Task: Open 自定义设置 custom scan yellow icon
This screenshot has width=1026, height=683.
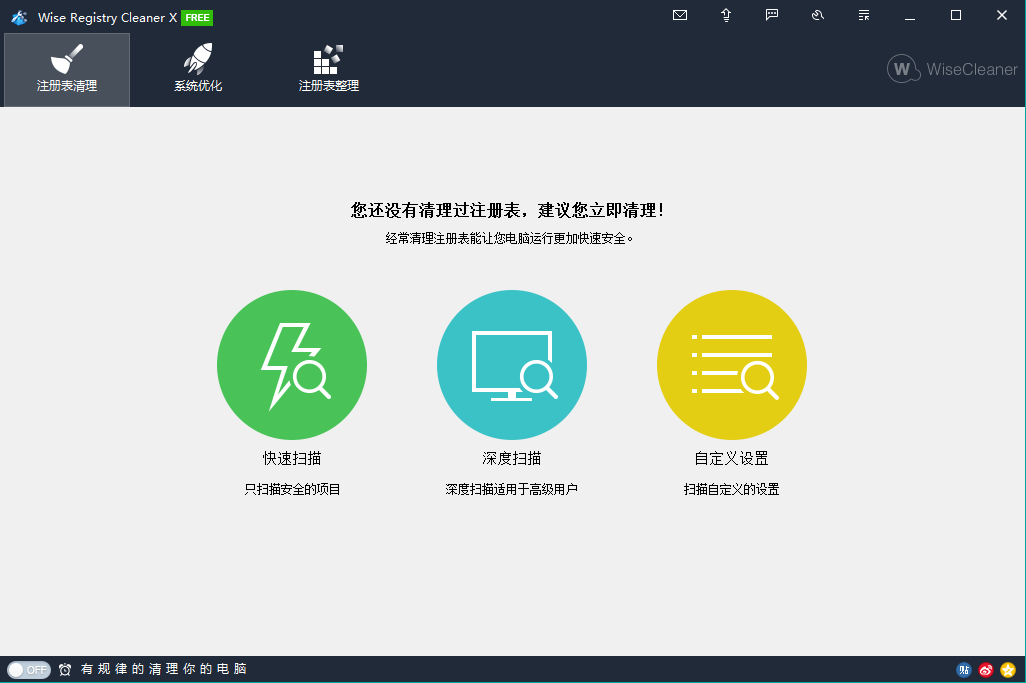Action: click(x=732, y=365)
